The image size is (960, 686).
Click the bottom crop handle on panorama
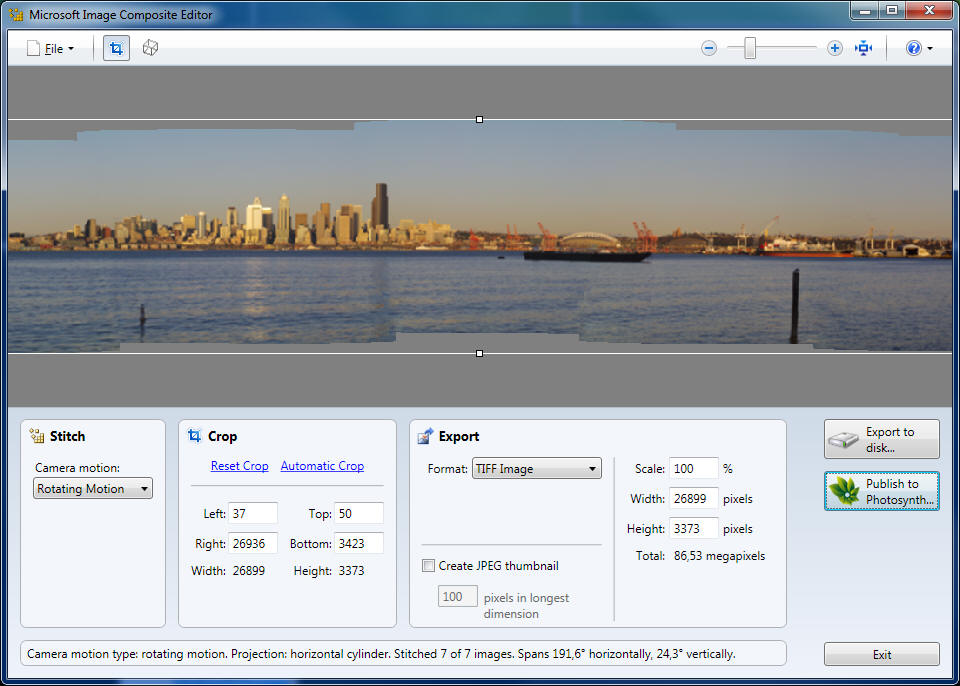pyautogui.click(x=480, y=353)
